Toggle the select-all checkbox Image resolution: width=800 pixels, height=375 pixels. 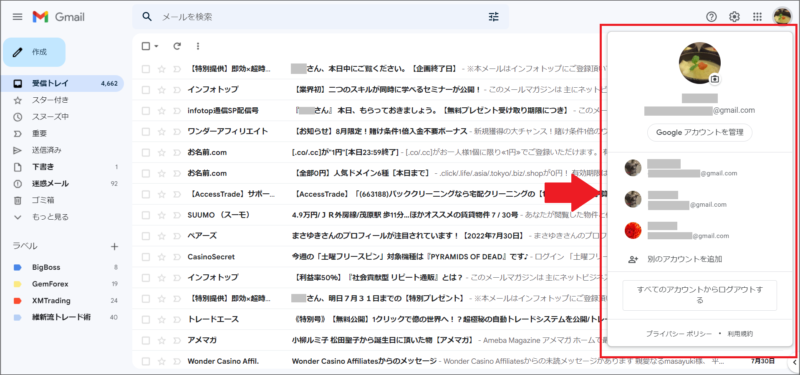click(x=146, y=46)
